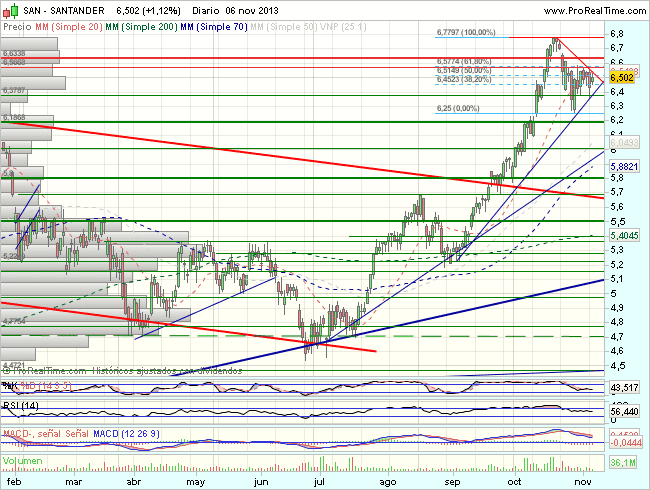Click the 6,5774 (61,80%) Fibonacci label
The image size is (650, 490).
(464, 61)
